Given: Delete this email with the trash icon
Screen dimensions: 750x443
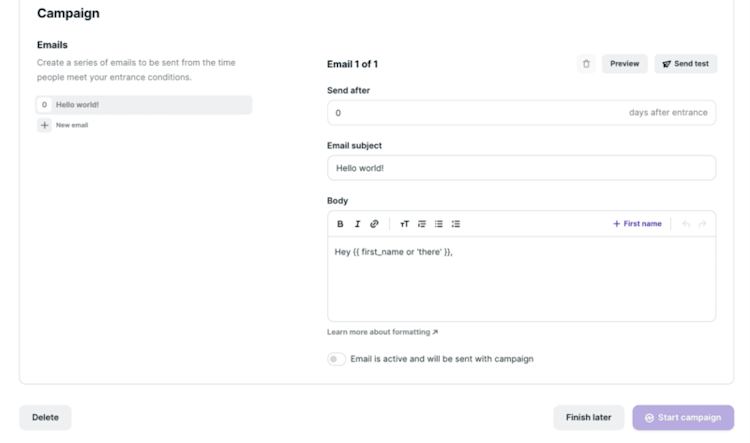Looking at the screenshot, I should 586,64.
